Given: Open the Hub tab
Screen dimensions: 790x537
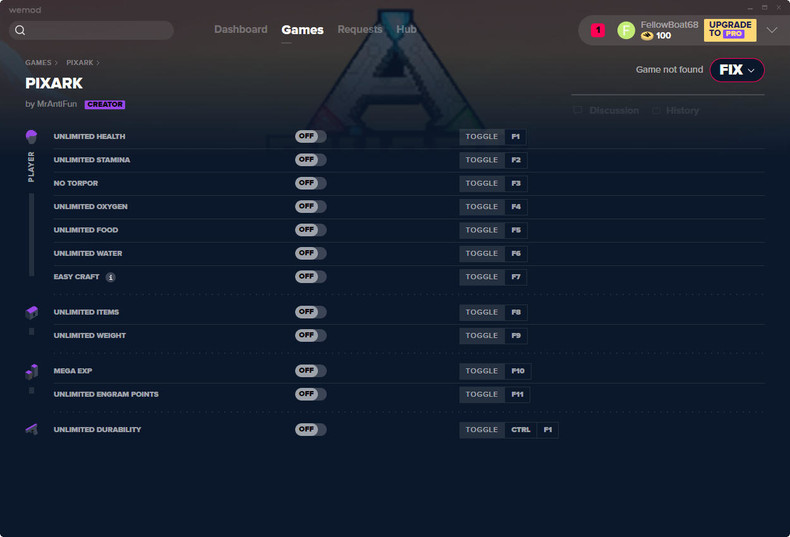Looking at the screenshot, I should click(x=406, y=29).
